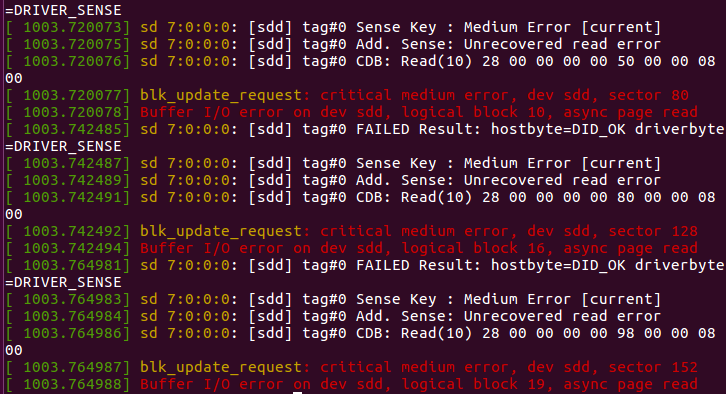
Task: Click the first '=DRIVER_SENSE' line at top
Action: click(63, 11)
